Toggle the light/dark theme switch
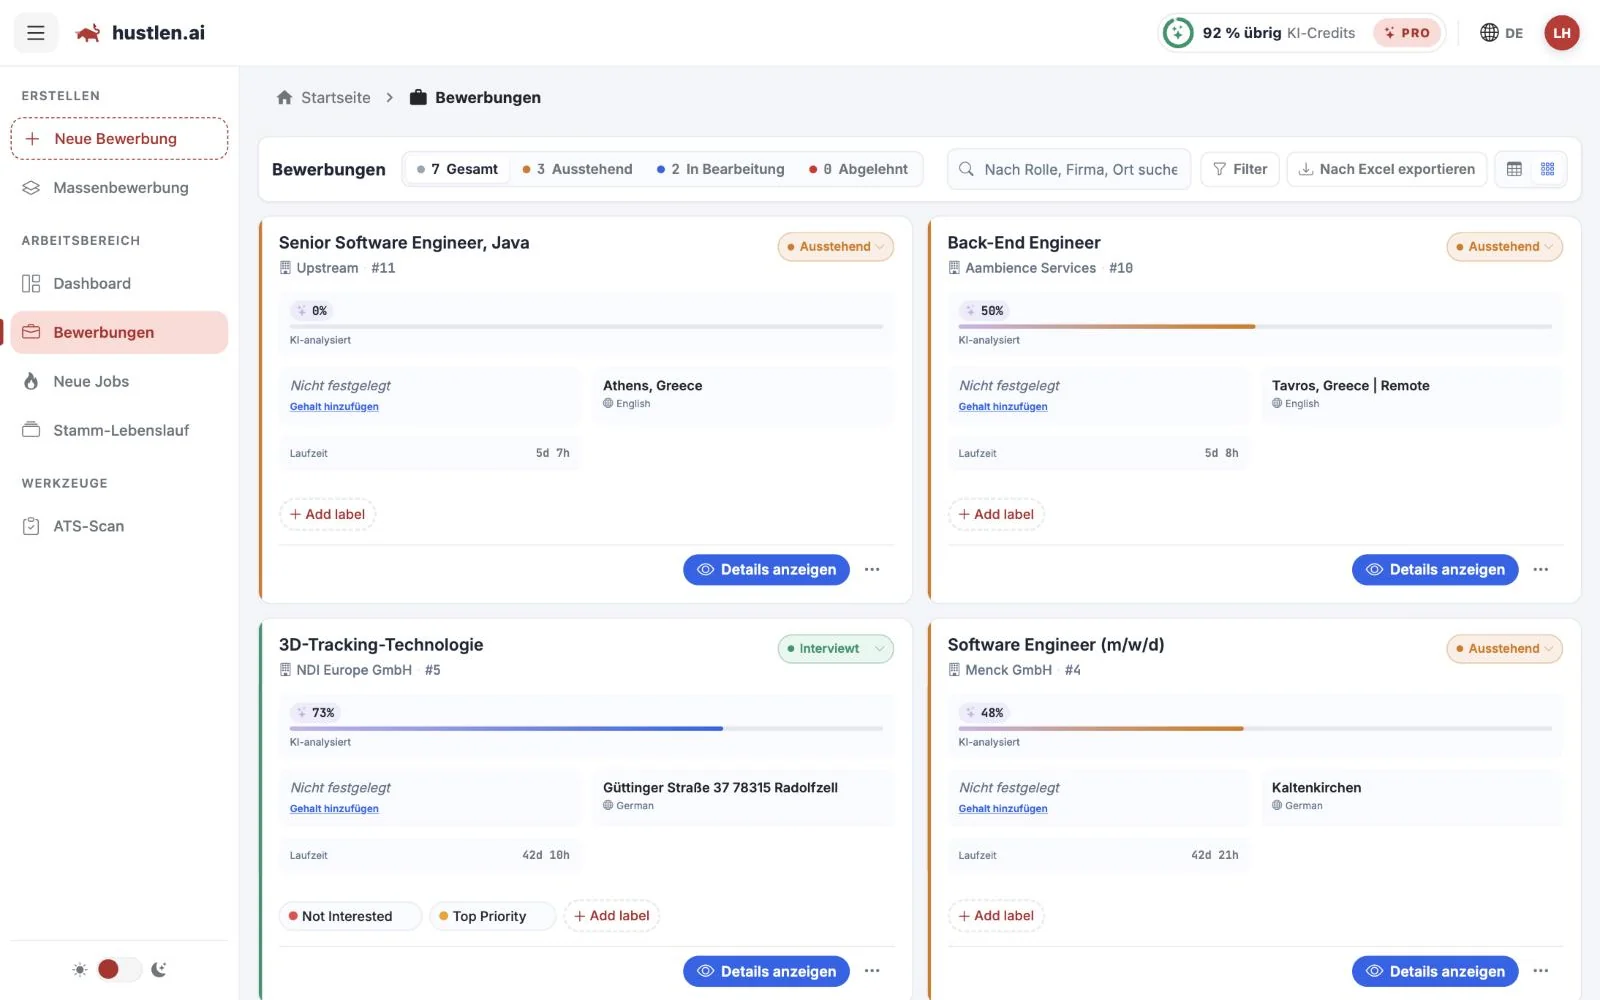 [x=119, y=969]
